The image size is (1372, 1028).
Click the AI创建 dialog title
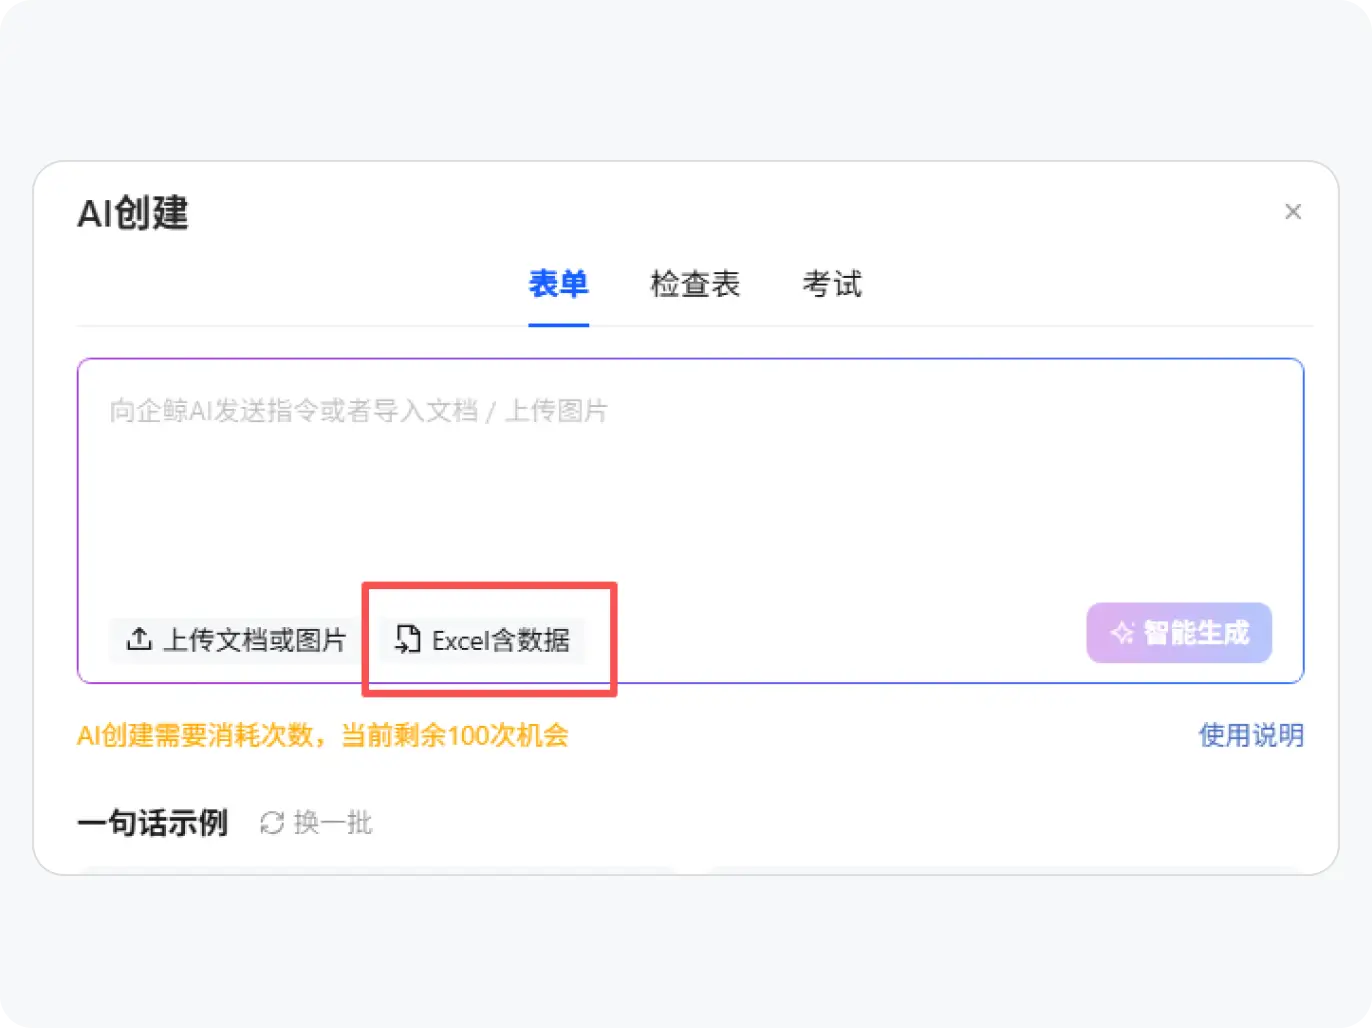(133, 213)
